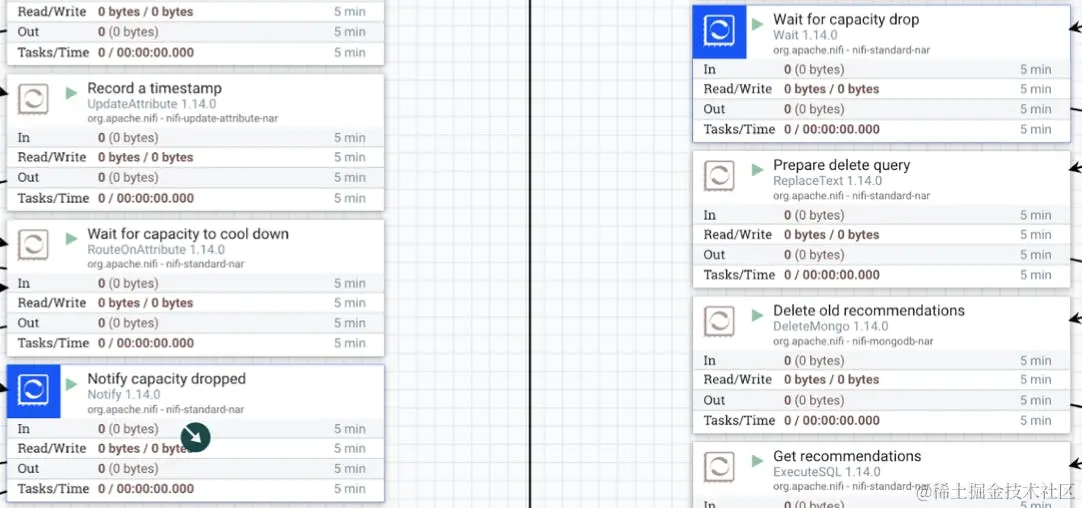Click the running status arrow on Wait for capacity to cool down
Image resolution: width=1082 pixels, height=508 pixels.
coord(72,238)
